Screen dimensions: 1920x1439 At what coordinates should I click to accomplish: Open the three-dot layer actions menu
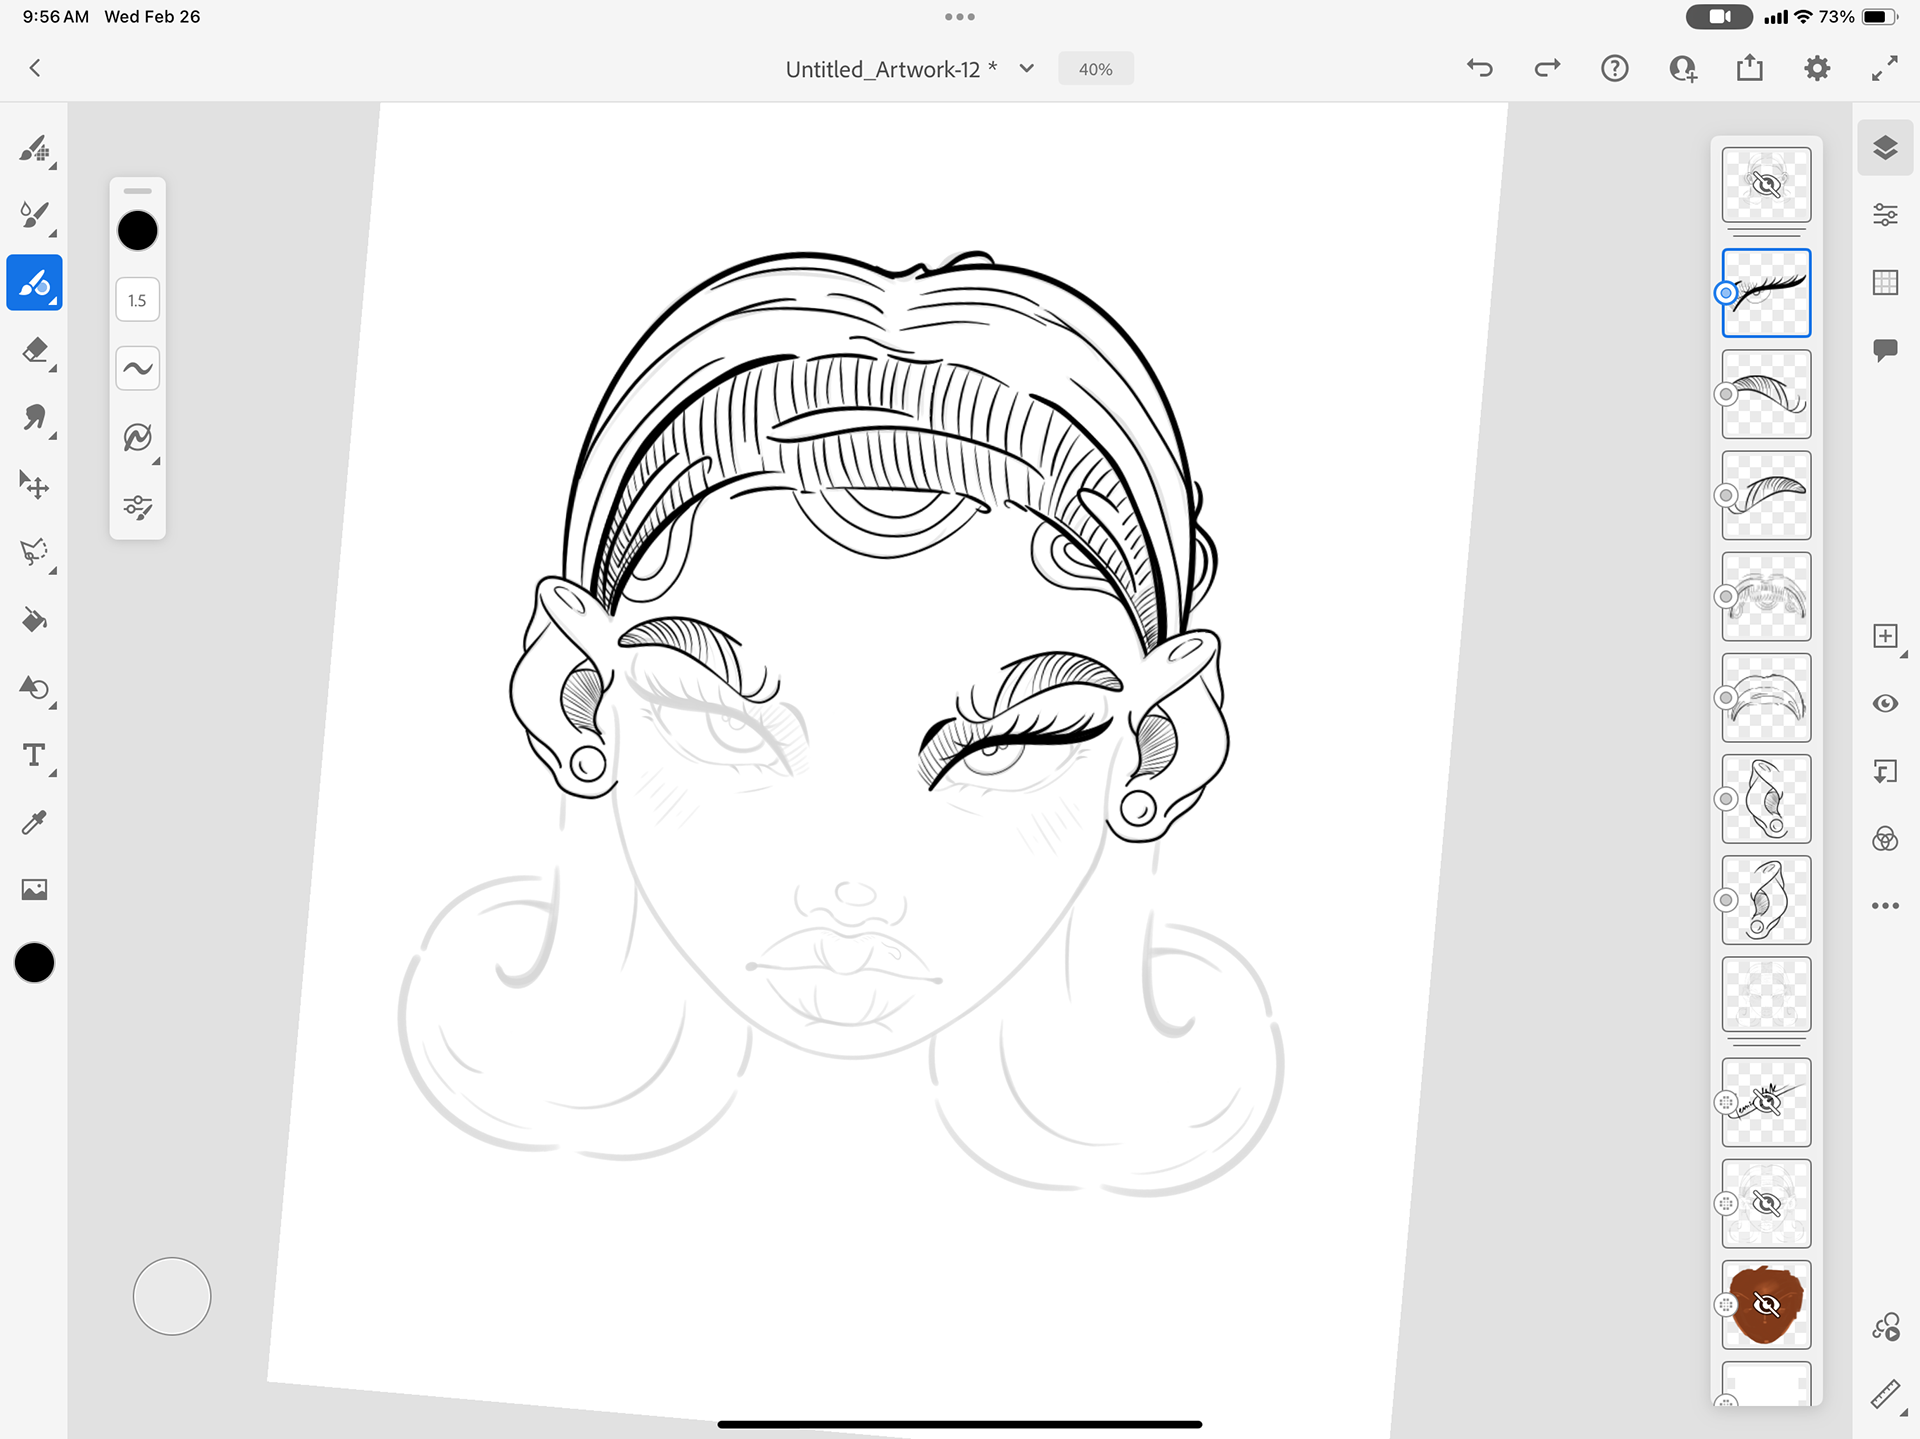pyautogui.click(x=1885, y=906)
